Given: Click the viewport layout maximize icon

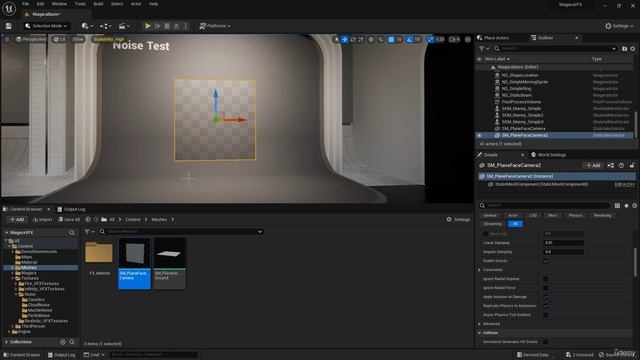Looking at the screenshot, I should [x=468, y=39].
